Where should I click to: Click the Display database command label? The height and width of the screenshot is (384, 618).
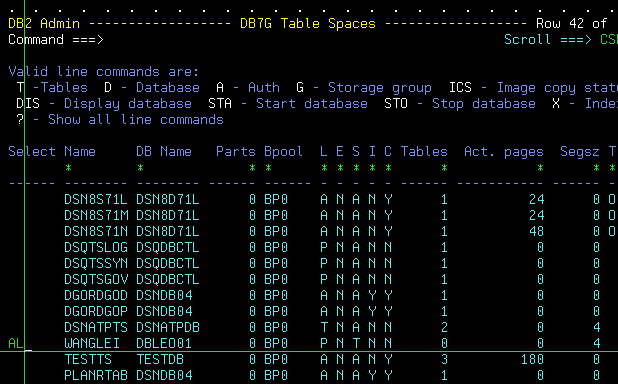[128, 104]
